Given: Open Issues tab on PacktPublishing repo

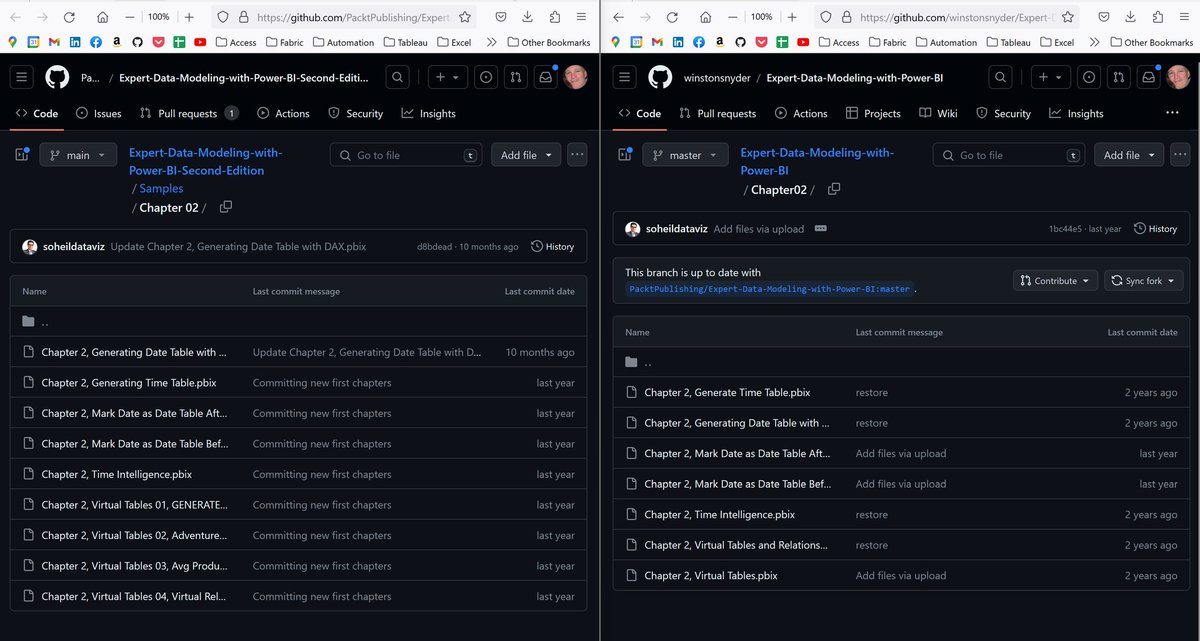Looking at the screenshot, I should [99, 113].
